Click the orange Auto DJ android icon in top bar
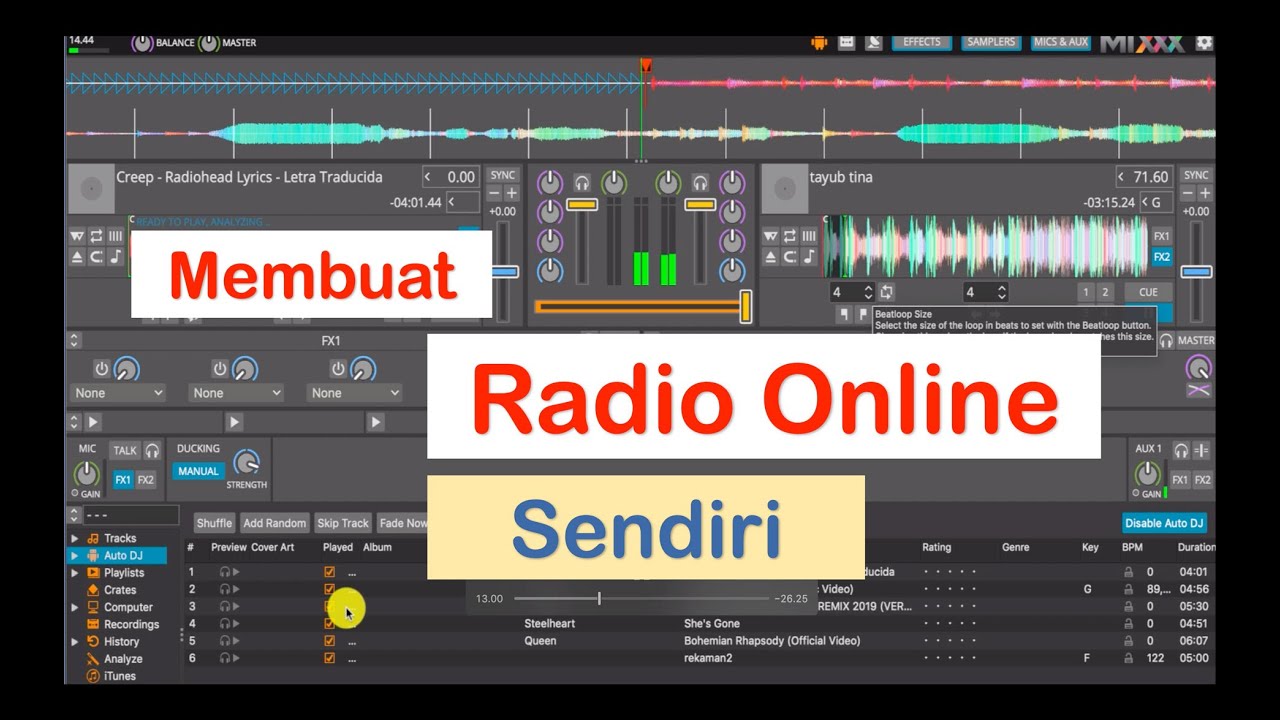Screen dimensions: 1280x720 (x=819, y=43)
